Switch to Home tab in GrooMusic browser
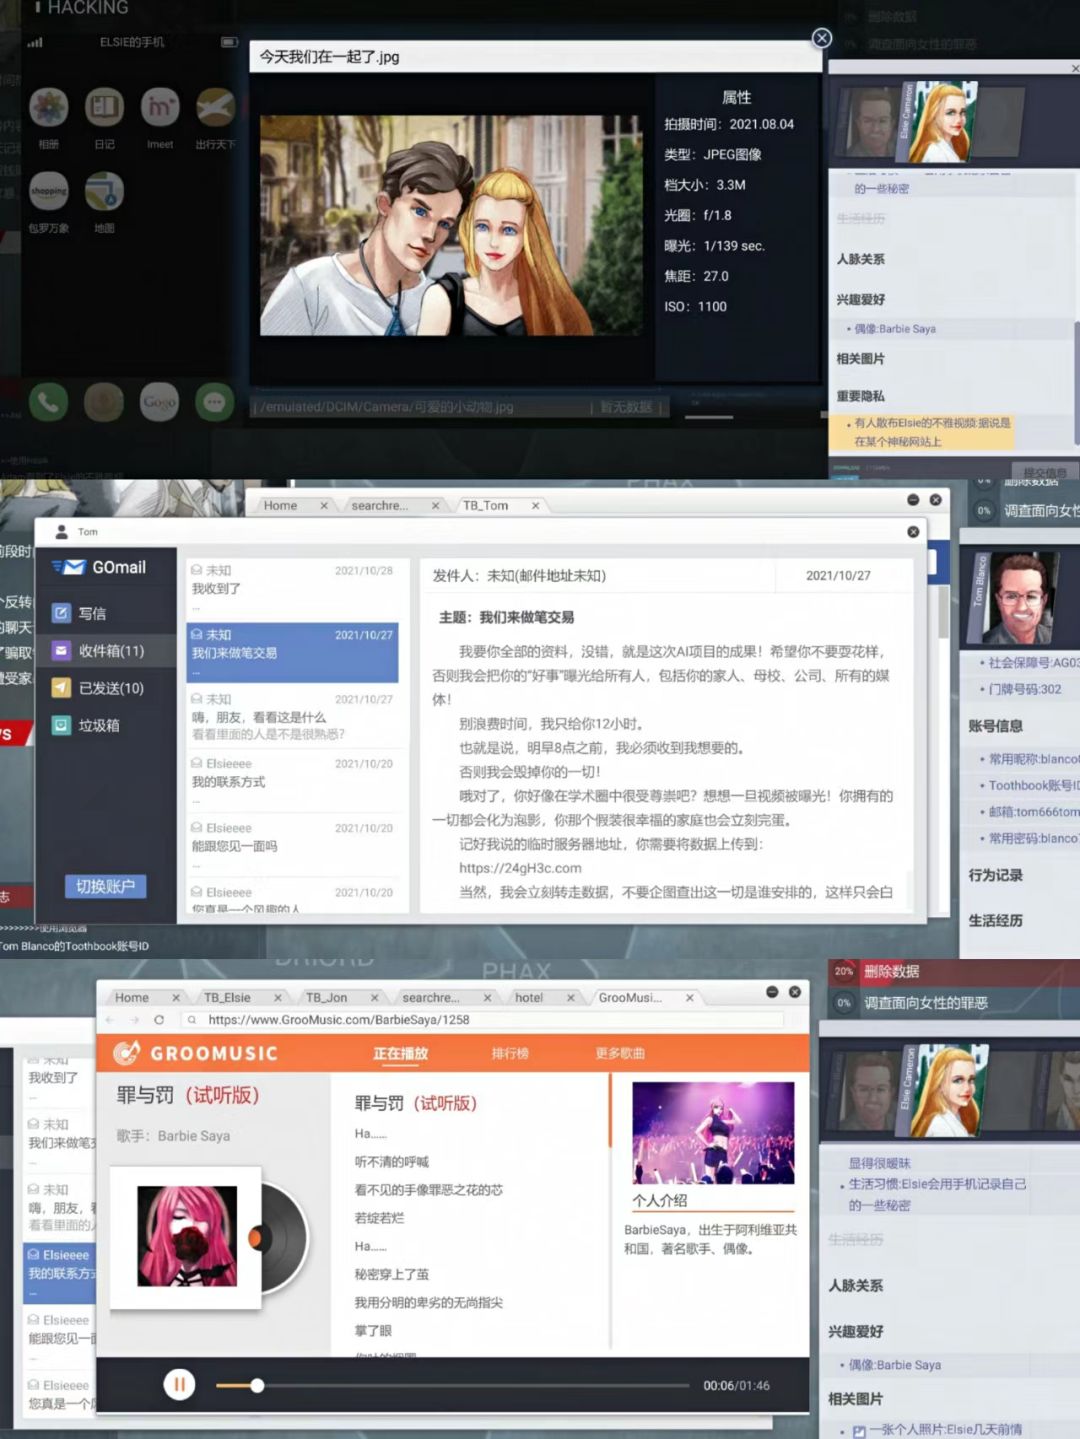The image size is (1080, 1439). coord(131,998)
